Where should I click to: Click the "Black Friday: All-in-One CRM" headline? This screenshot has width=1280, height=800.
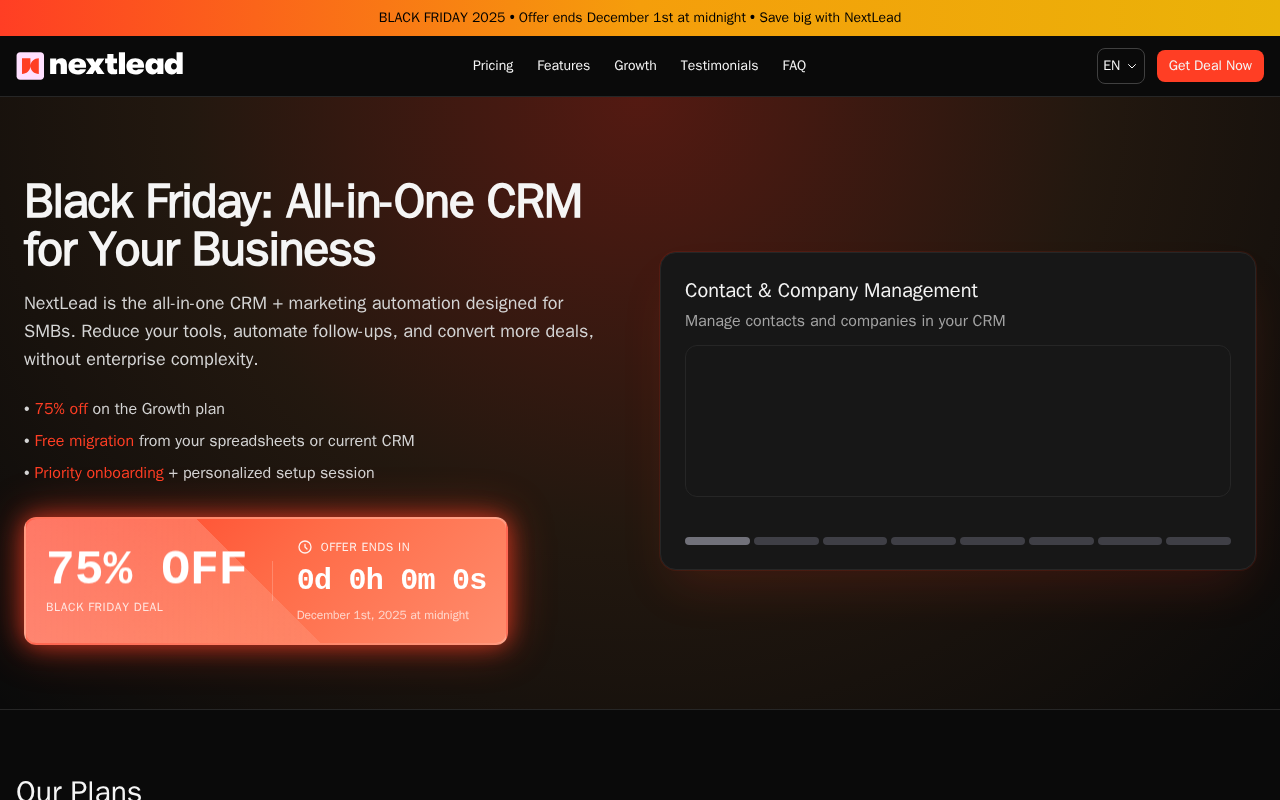click(303, 226)
